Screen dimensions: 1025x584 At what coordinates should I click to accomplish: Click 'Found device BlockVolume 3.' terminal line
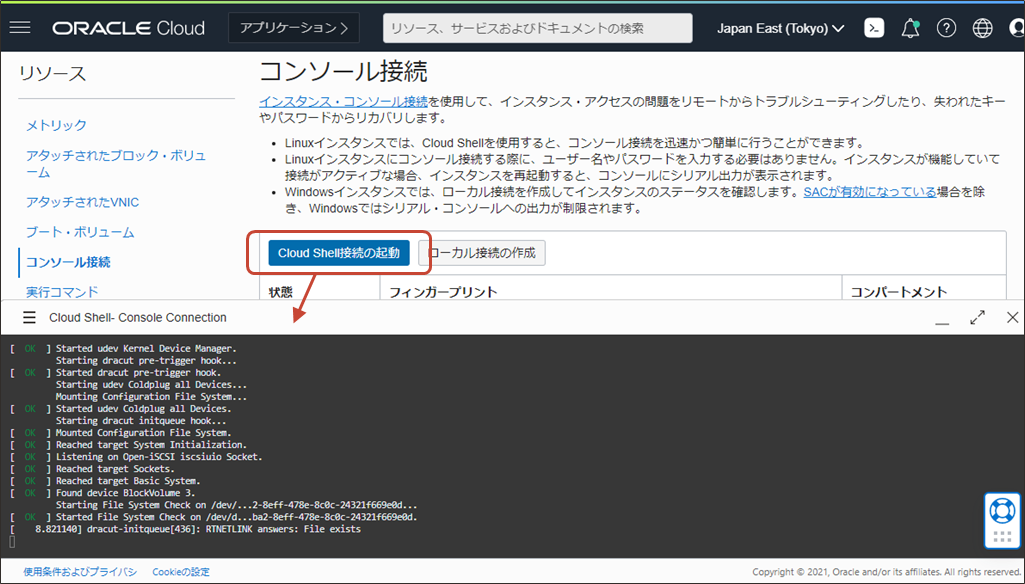pos(126,493)
